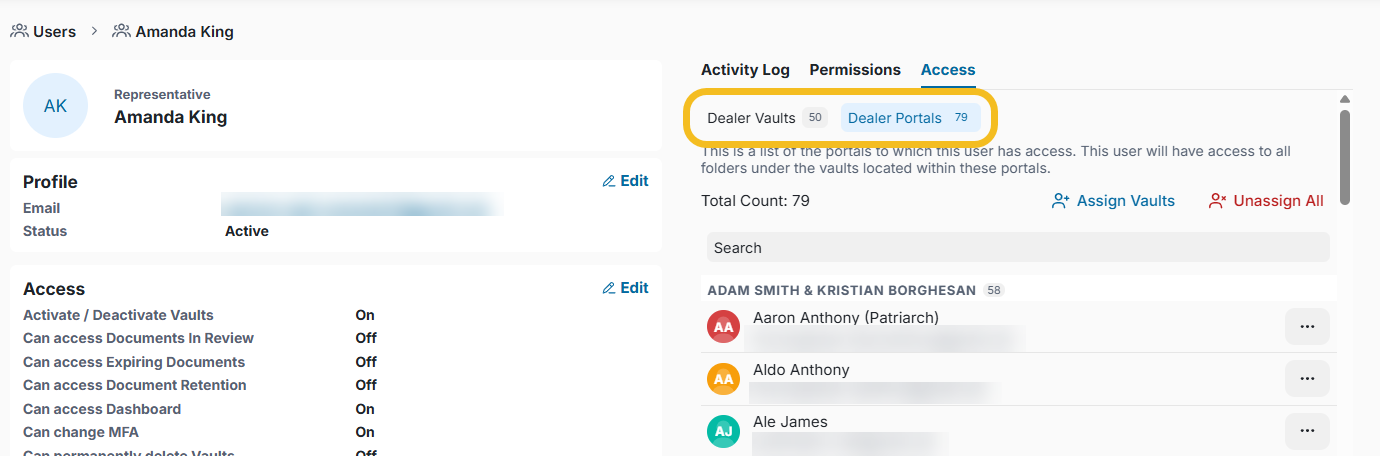Click the Unassign All button
Viewport: 1380px width, 456px height.
click(x=1266, y=201)
